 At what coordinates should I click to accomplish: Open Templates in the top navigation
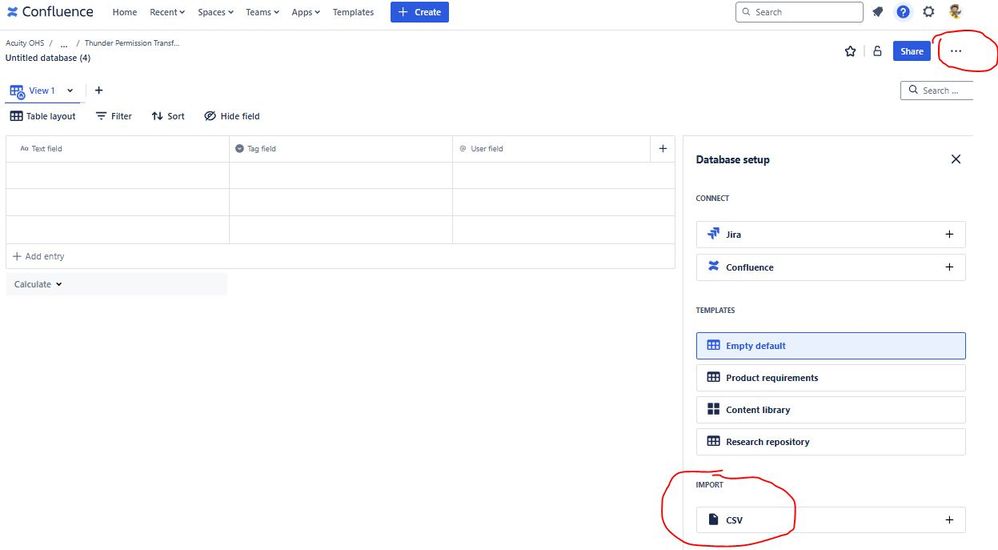click(x=353, y=12)
